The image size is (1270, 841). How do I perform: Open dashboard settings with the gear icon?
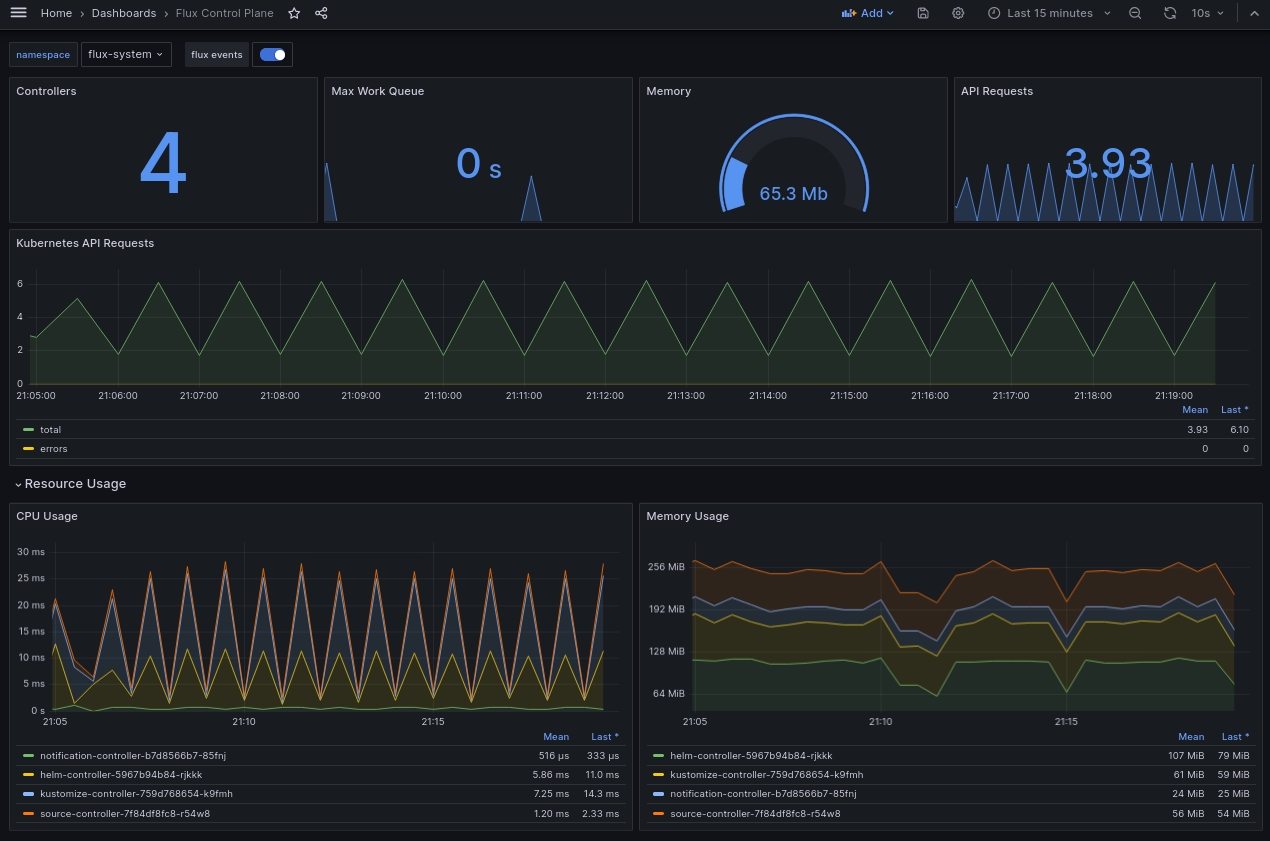(x=957, y=13)
